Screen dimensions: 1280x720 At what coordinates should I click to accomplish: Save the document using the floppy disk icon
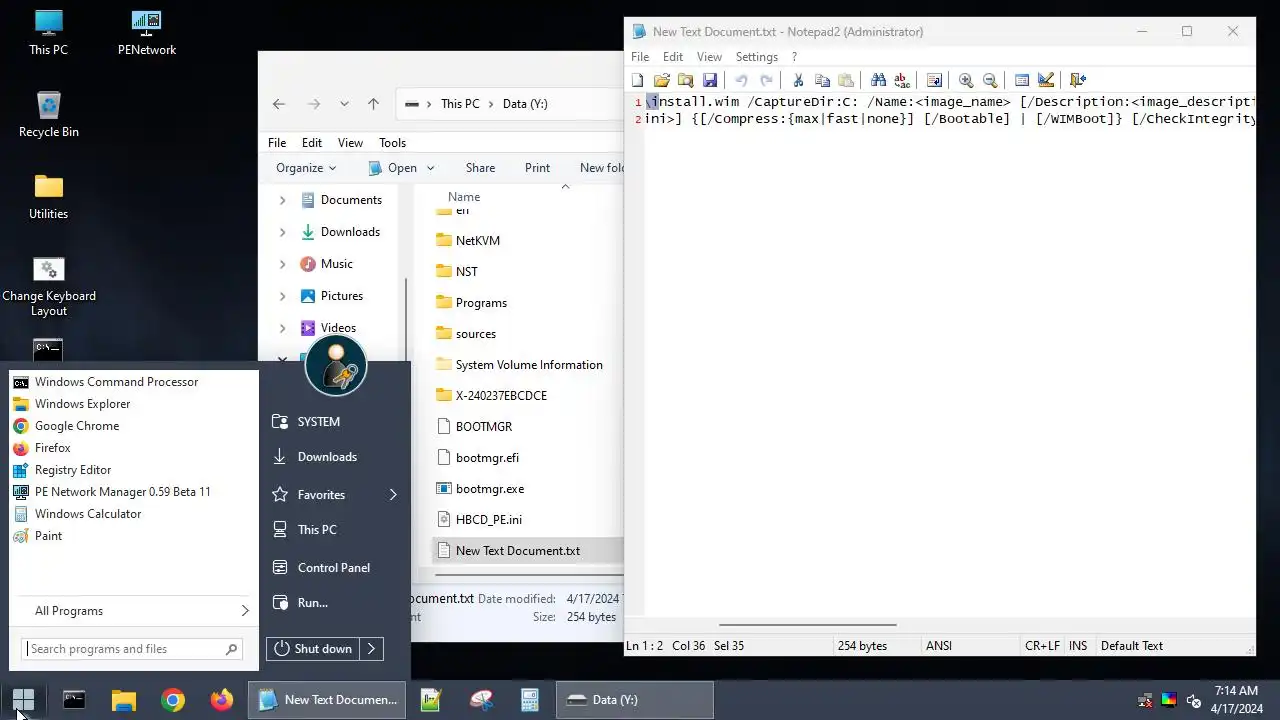click(x=709, y=80)
